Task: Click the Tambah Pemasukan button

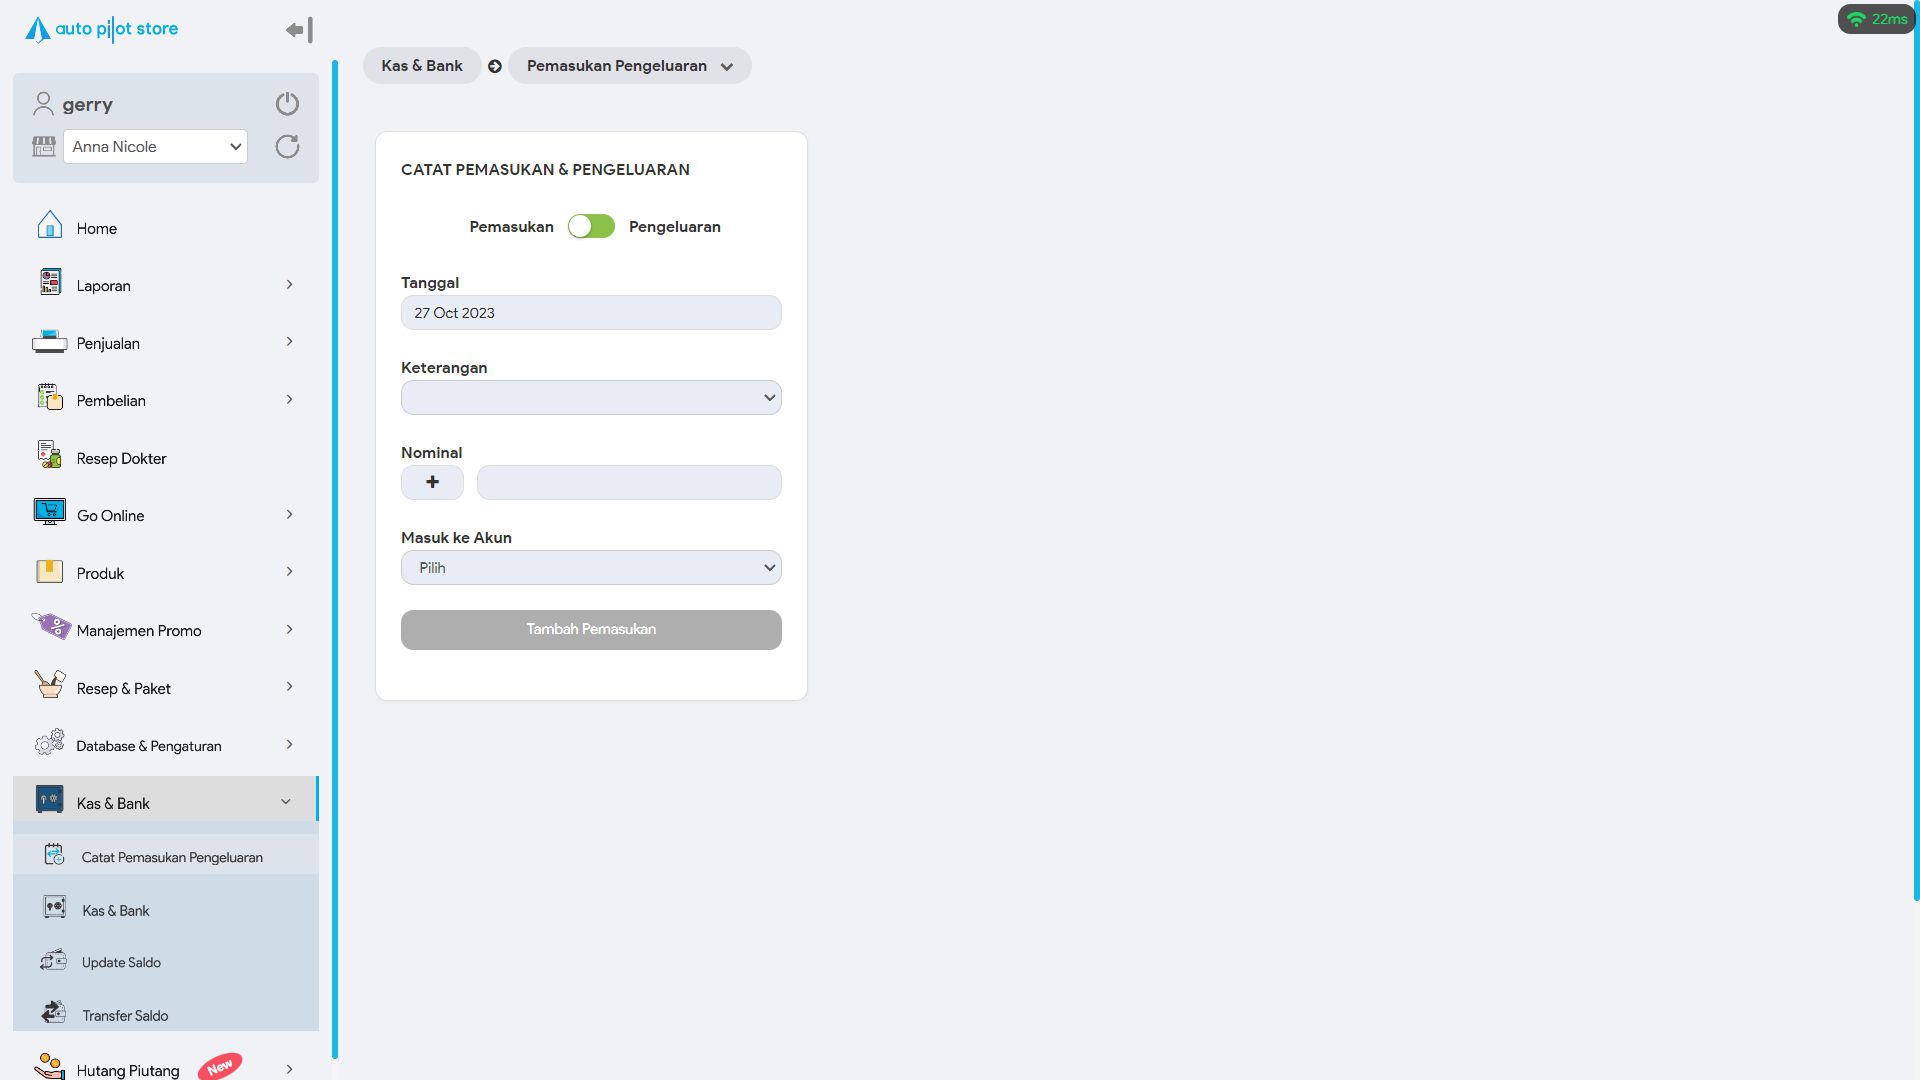Action: [x=591, y=630]
